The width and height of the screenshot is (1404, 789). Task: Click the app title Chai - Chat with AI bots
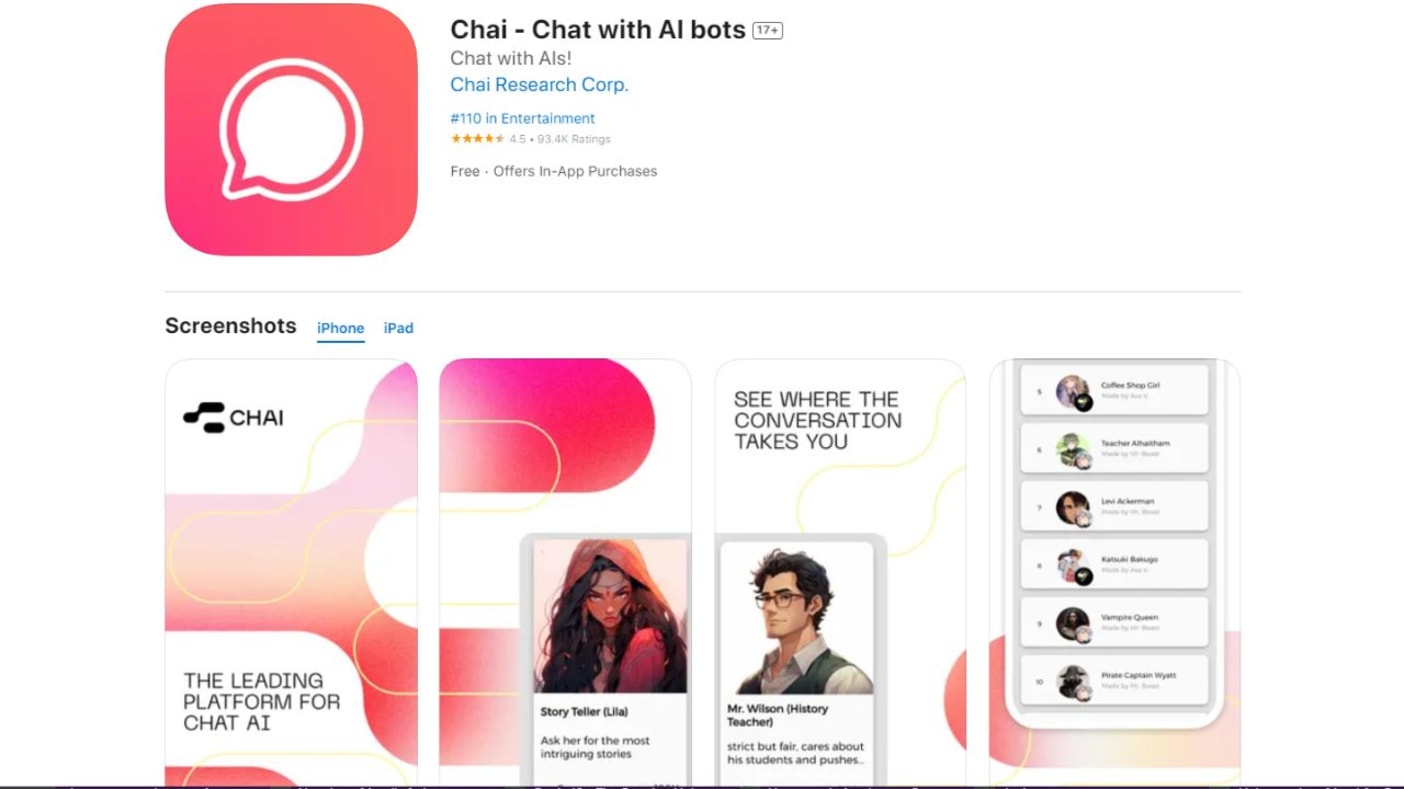point(598,30)
